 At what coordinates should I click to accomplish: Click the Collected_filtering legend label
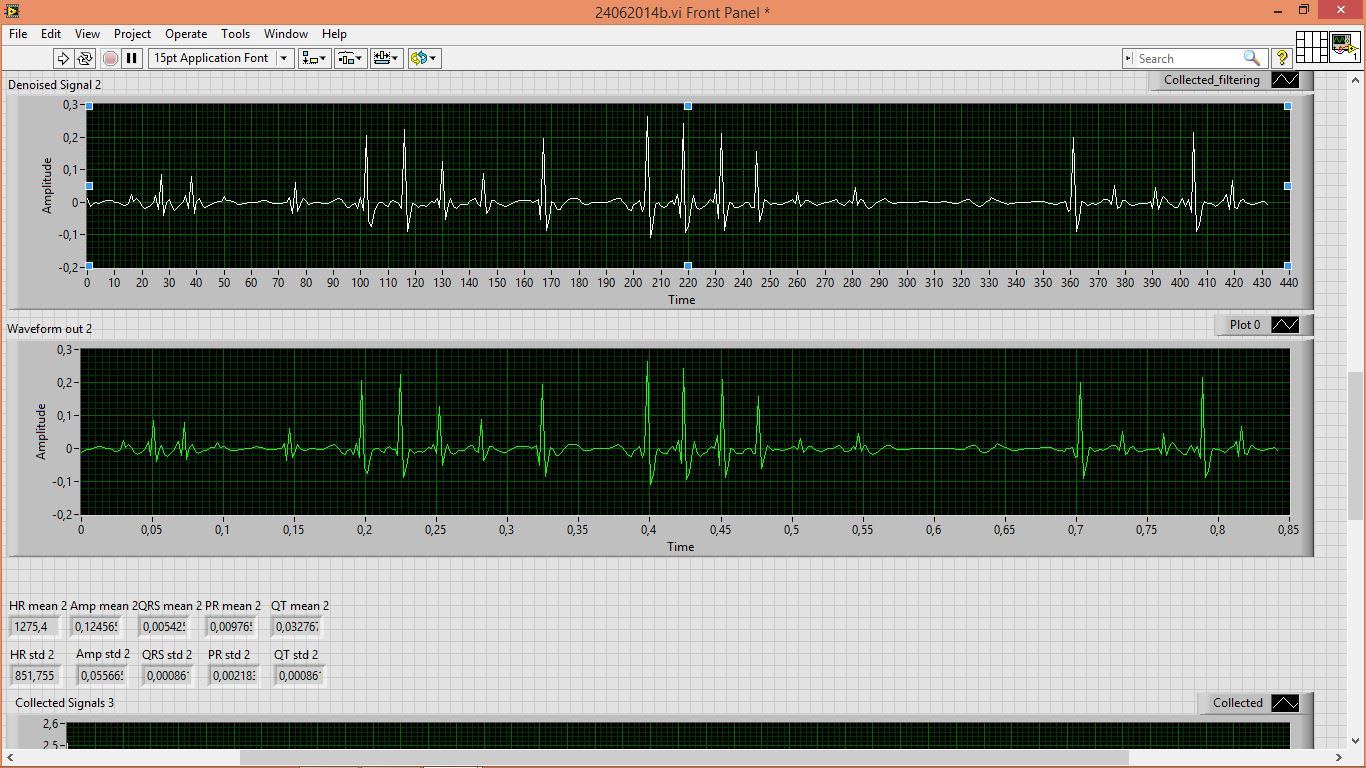1212,80
